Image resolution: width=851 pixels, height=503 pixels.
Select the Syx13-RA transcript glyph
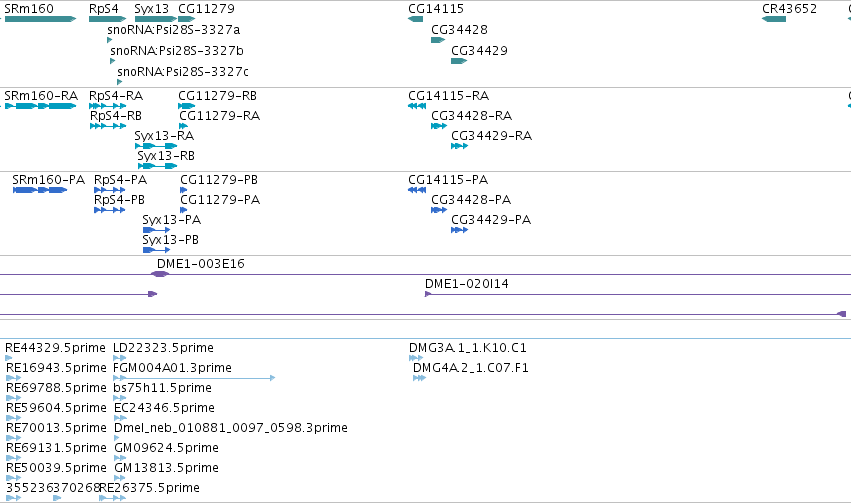click(156, 146)
